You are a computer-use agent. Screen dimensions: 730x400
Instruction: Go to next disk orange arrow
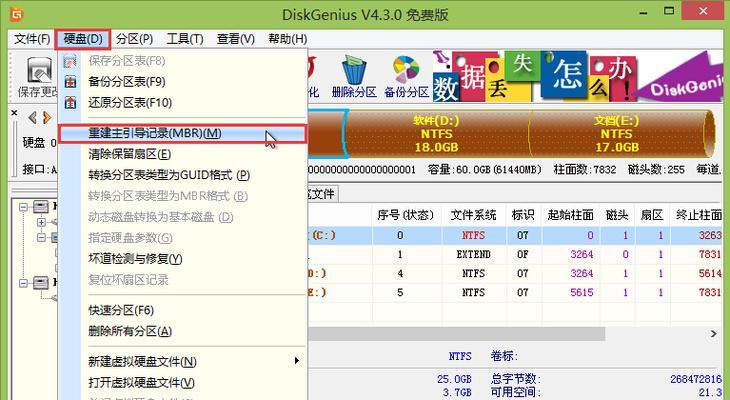(x=47, y=117)
